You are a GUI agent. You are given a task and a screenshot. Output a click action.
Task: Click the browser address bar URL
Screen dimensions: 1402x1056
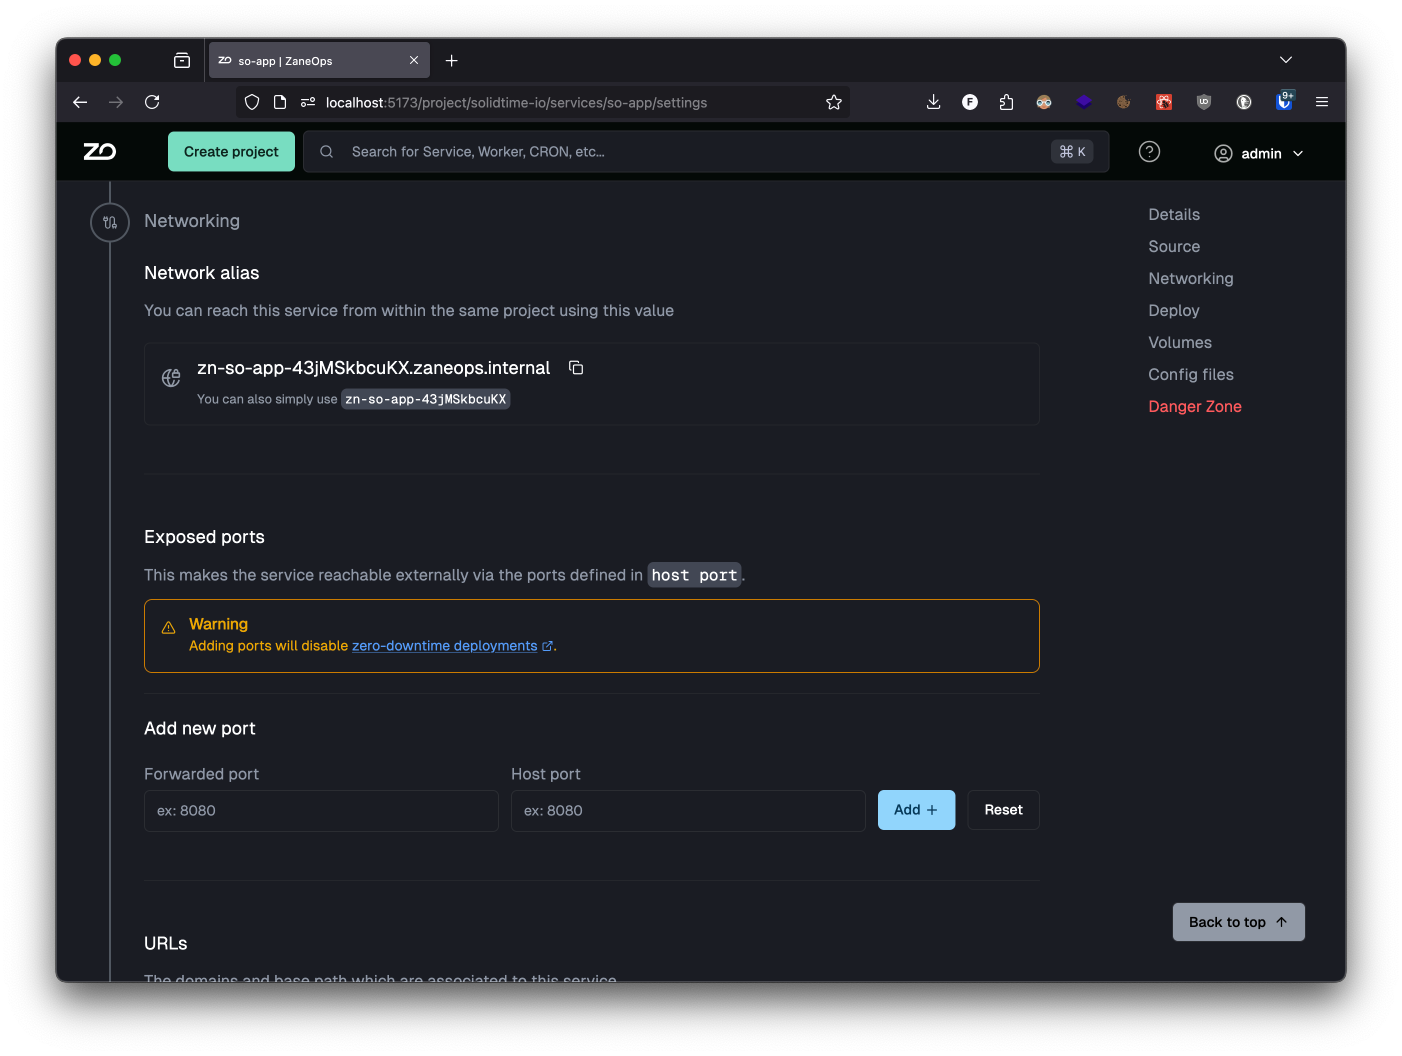coord(516,103)
